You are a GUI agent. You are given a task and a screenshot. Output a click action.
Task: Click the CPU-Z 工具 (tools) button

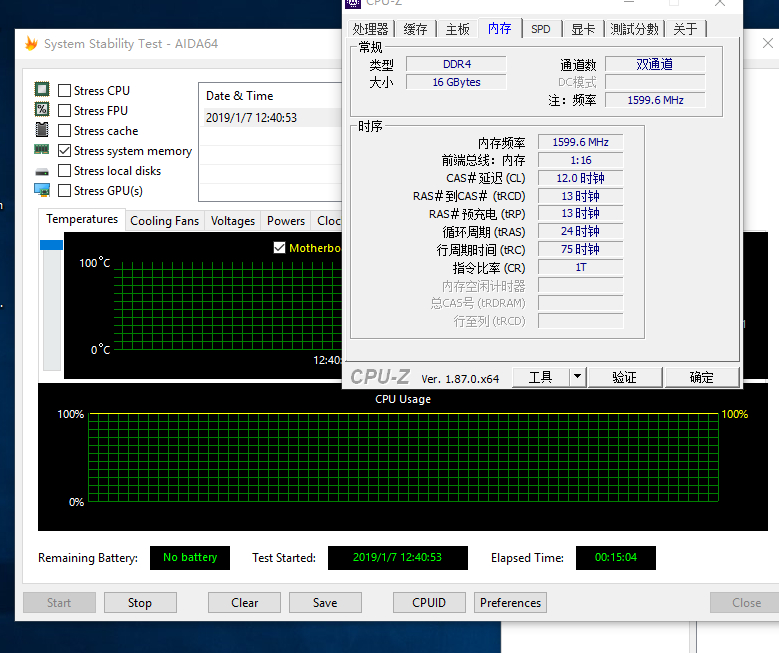tap(541, 377)
